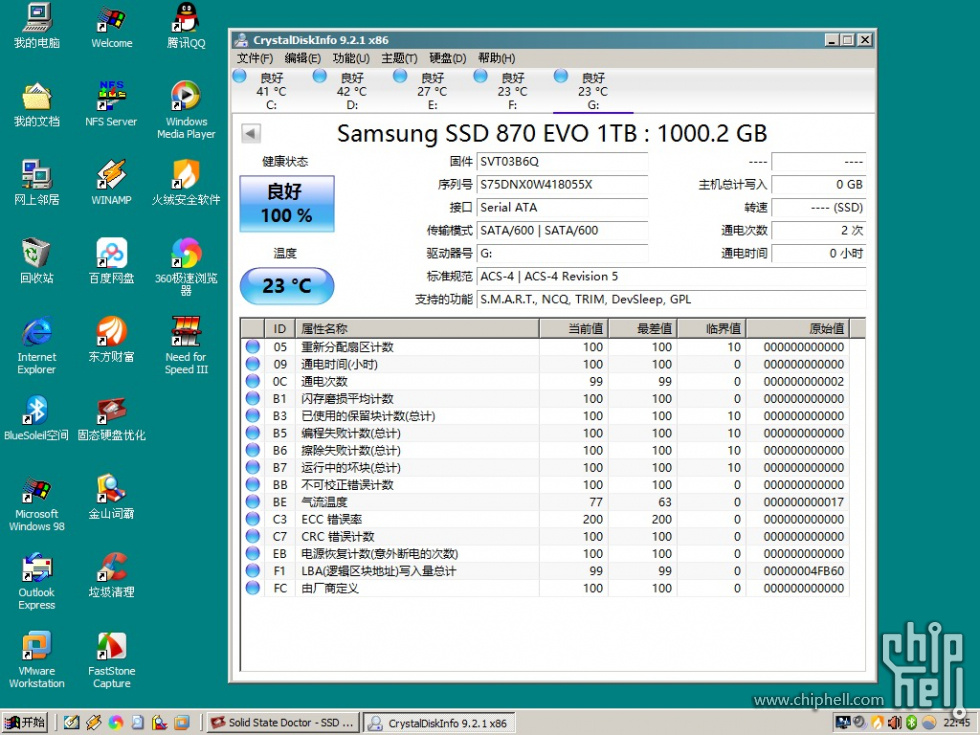Select the B1 闪存磨损平均计数 row
Screen dimensions: 980x735
click(x=546, y=399)
